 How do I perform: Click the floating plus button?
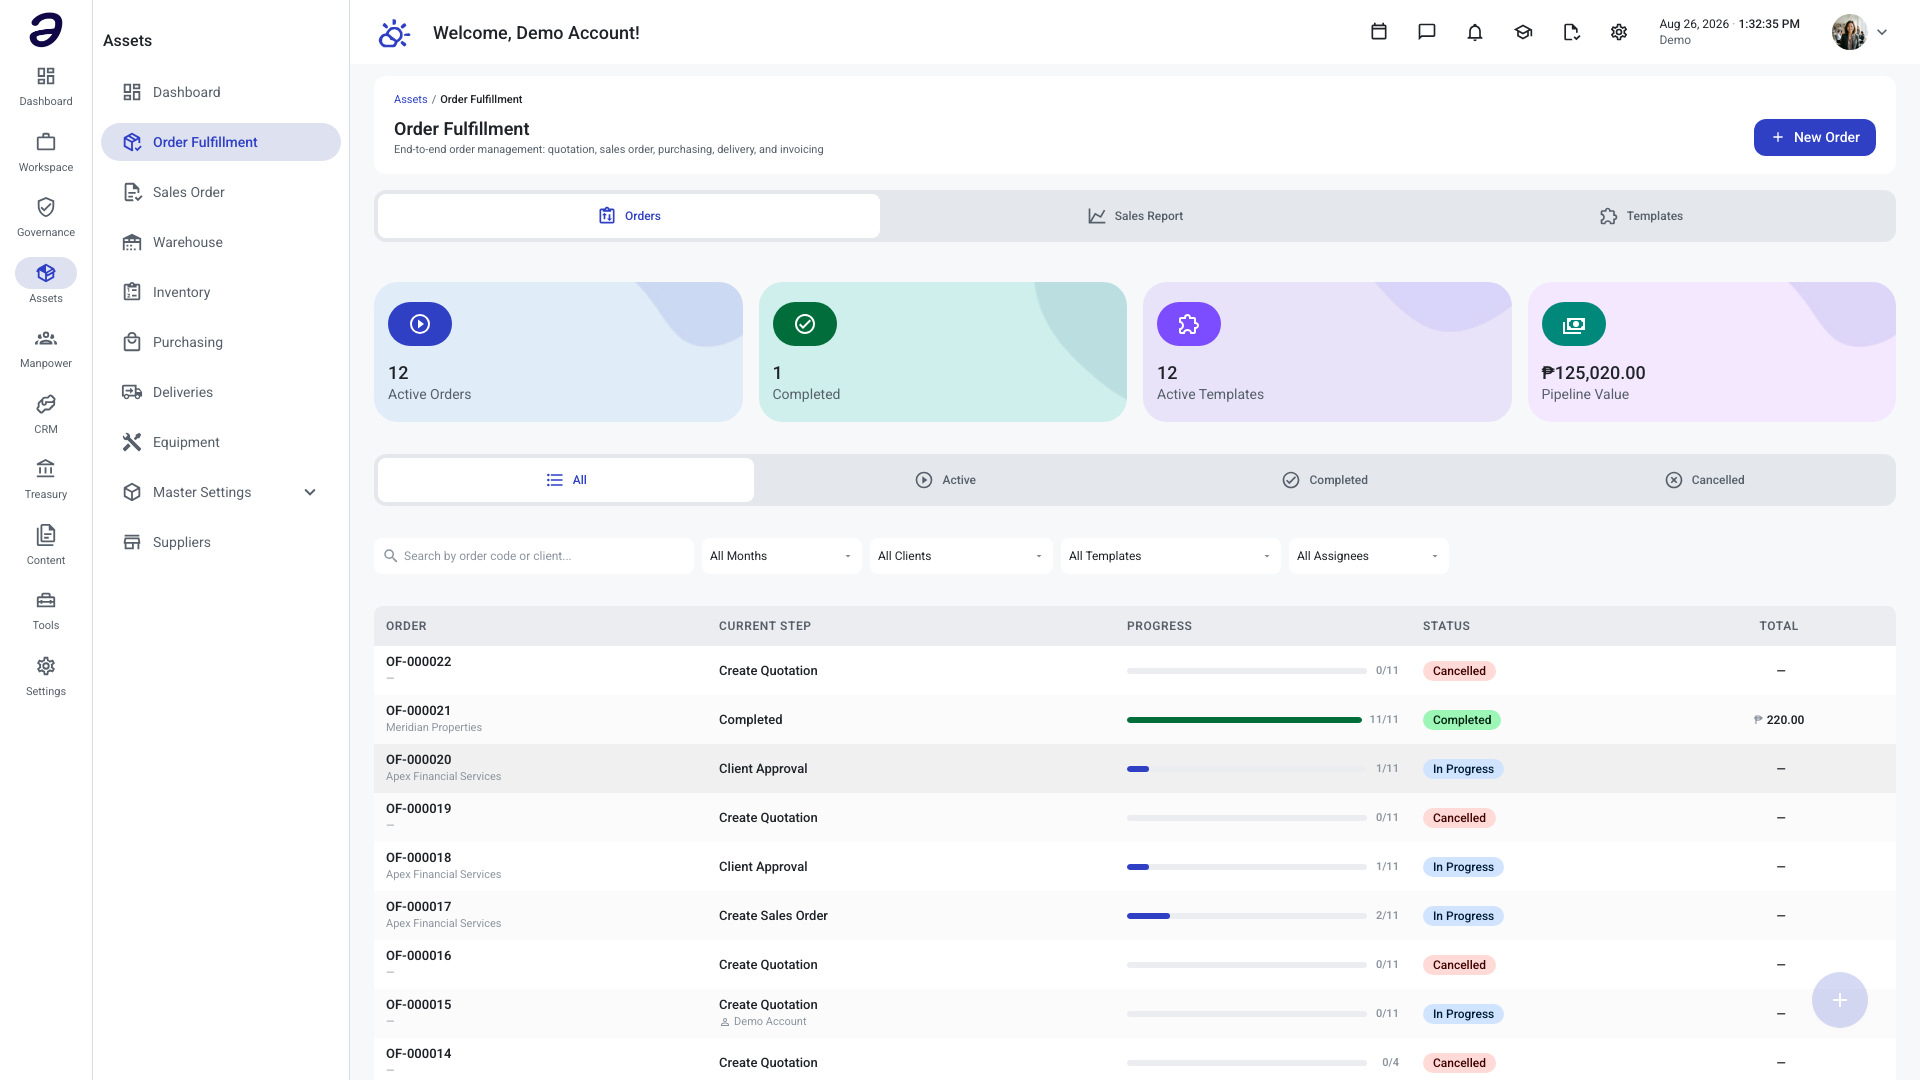pos(1840,1000)
